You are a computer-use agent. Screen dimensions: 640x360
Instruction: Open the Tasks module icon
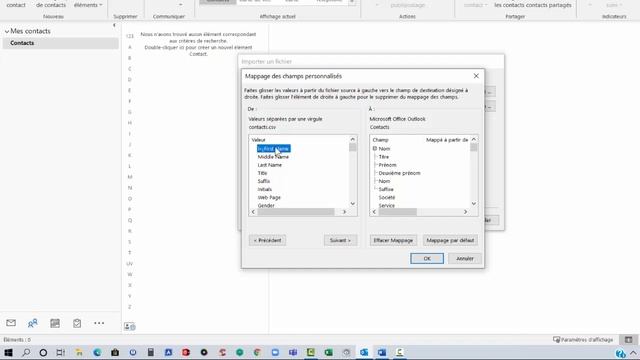click(77, 323)
